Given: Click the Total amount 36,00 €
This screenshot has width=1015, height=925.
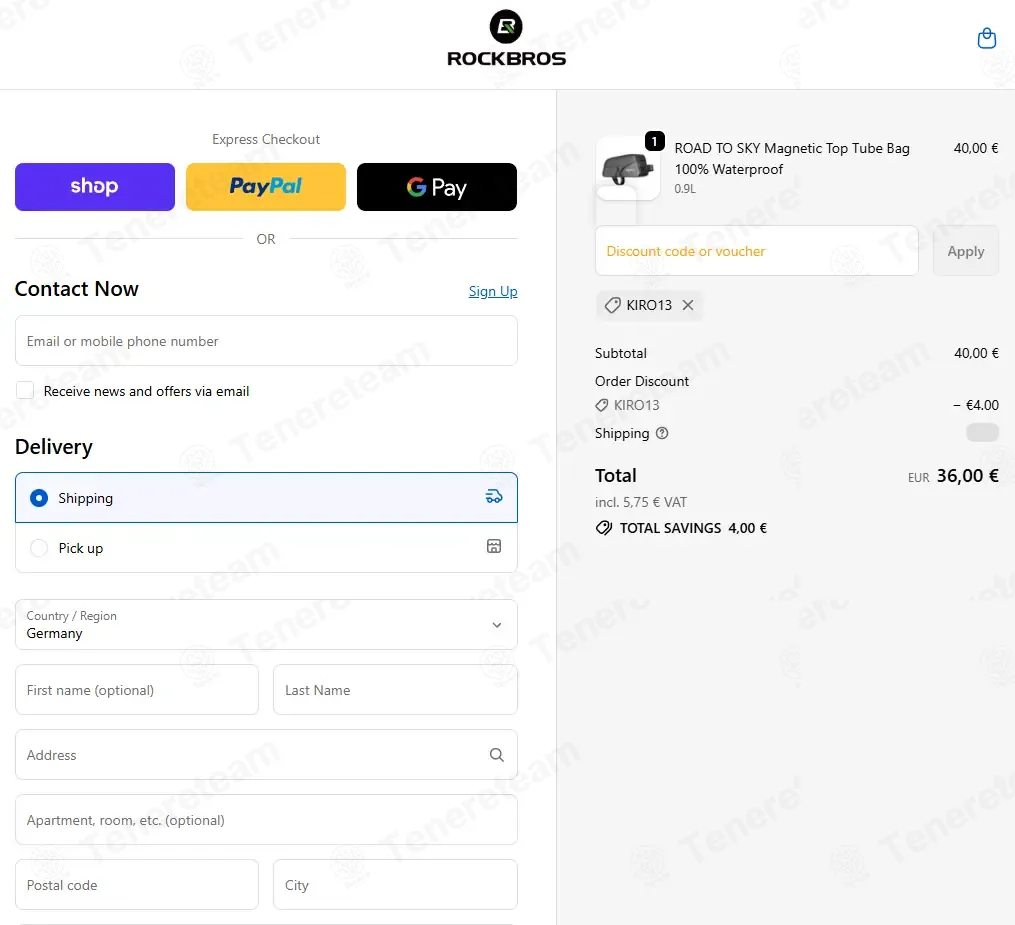Looking at the screenshot, I should click(967, 476).
